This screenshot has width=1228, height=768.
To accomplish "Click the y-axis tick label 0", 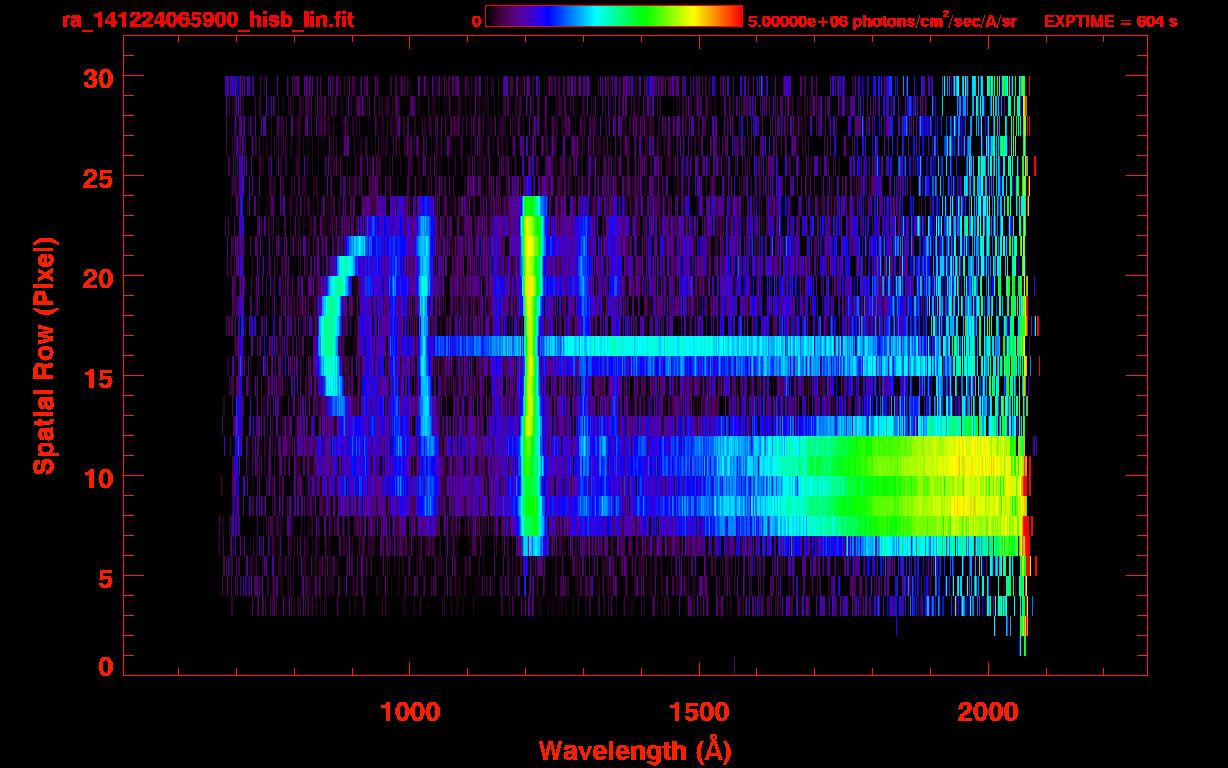I will (x=104, y=666).
